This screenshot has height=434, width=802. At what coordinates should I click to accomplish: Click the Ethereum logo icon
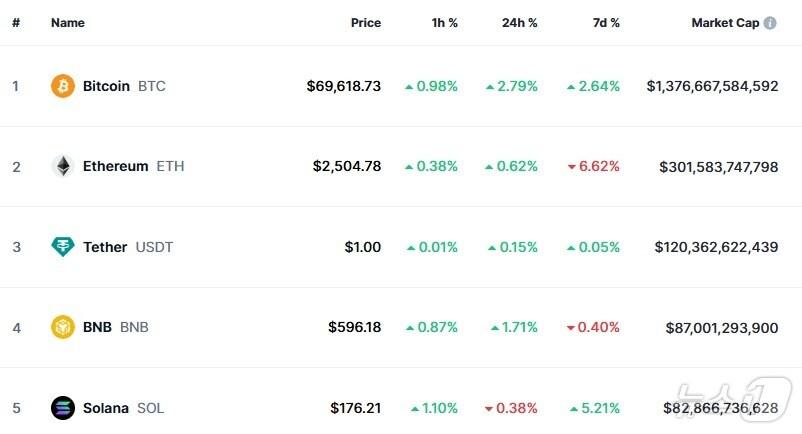click(x=63, y=166)
